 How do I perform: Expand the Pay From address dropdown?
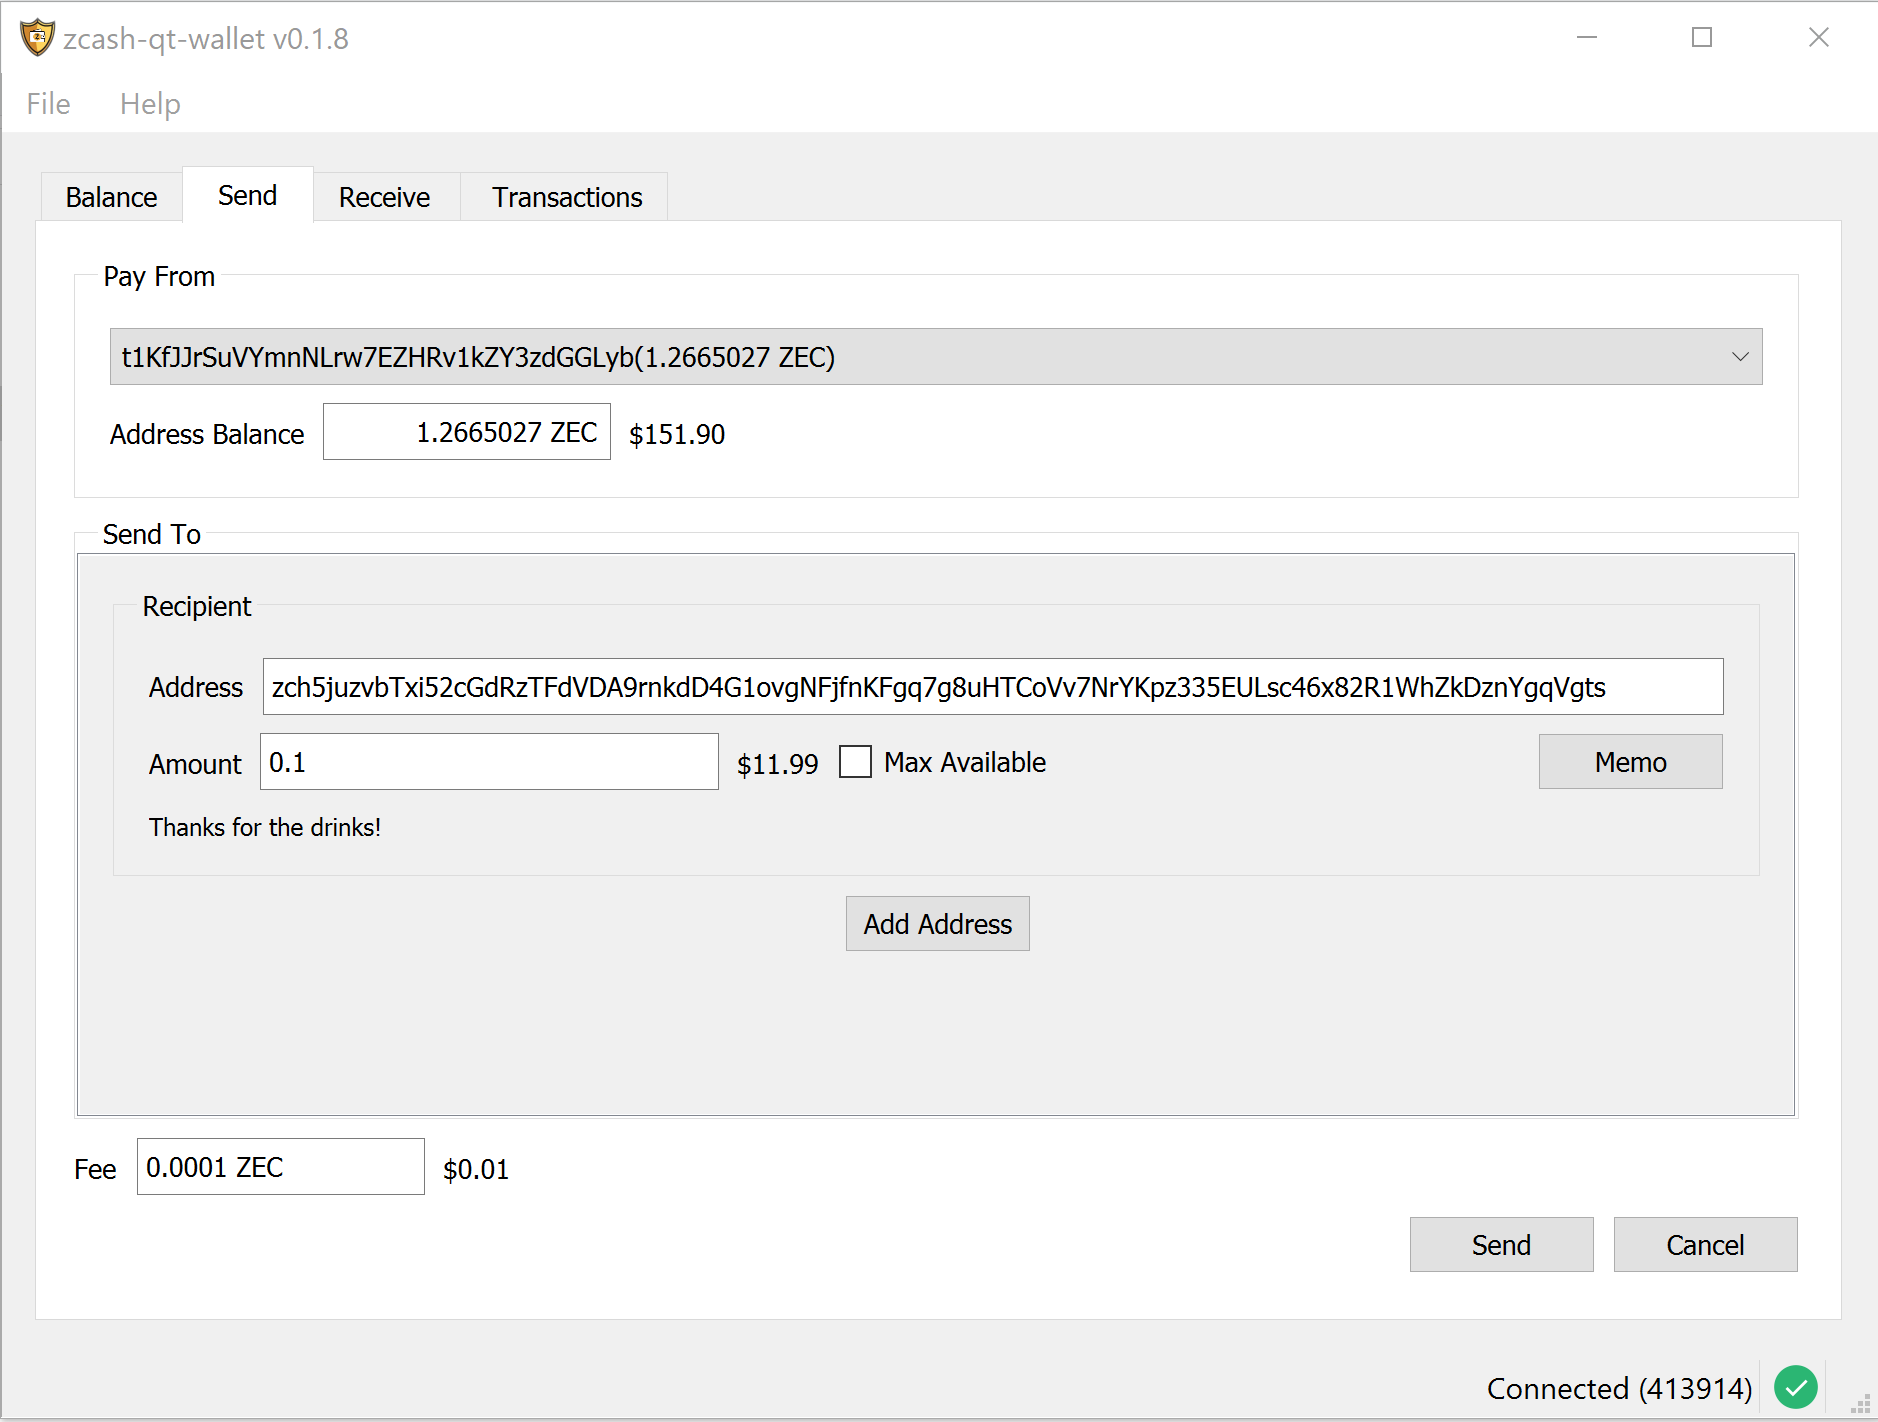[1739, 357]
